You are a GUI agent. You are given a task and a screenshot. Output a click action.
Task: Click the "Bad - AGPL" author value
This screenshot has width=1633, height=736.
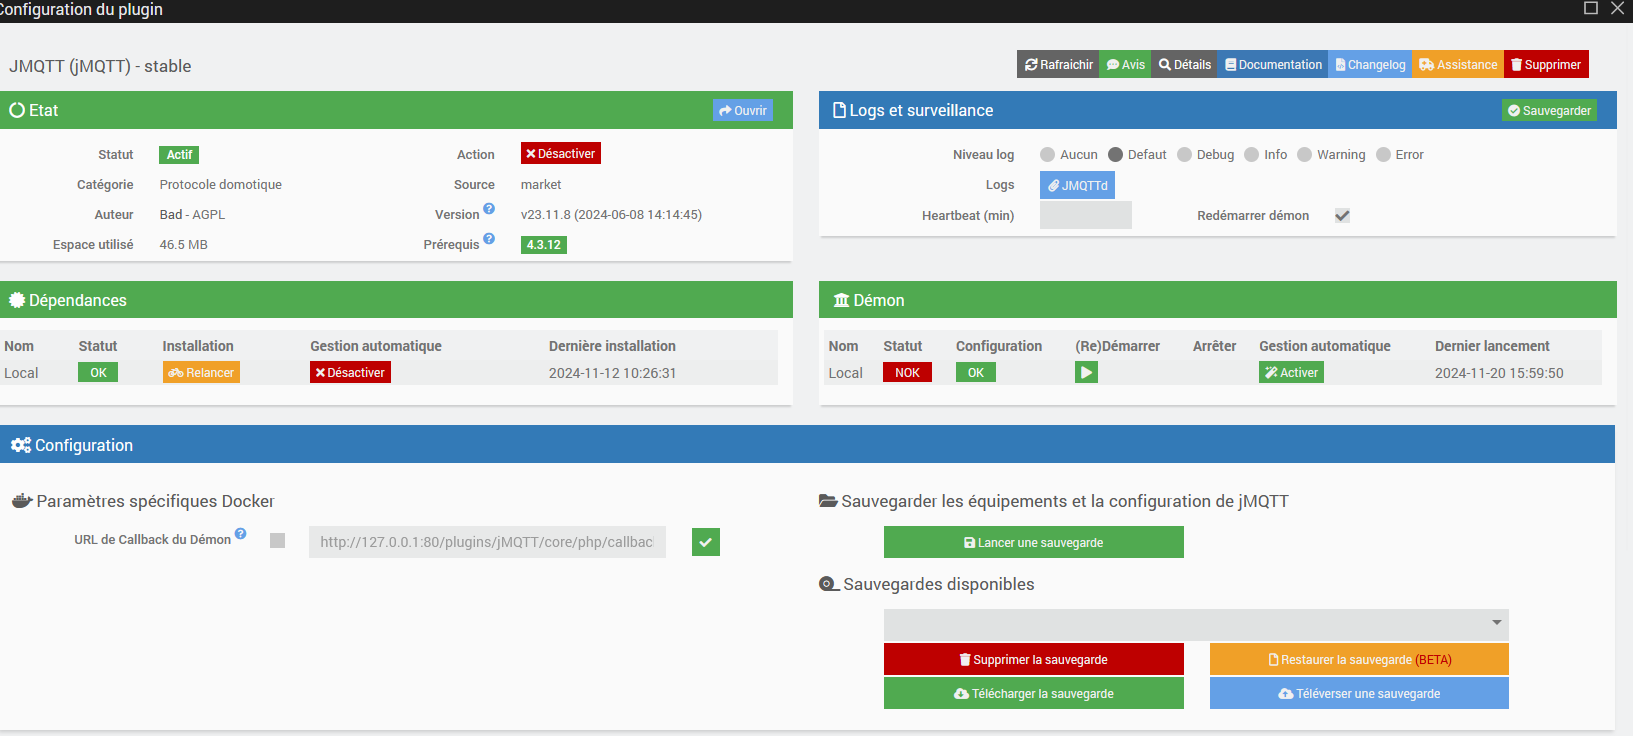click(193, 215)
